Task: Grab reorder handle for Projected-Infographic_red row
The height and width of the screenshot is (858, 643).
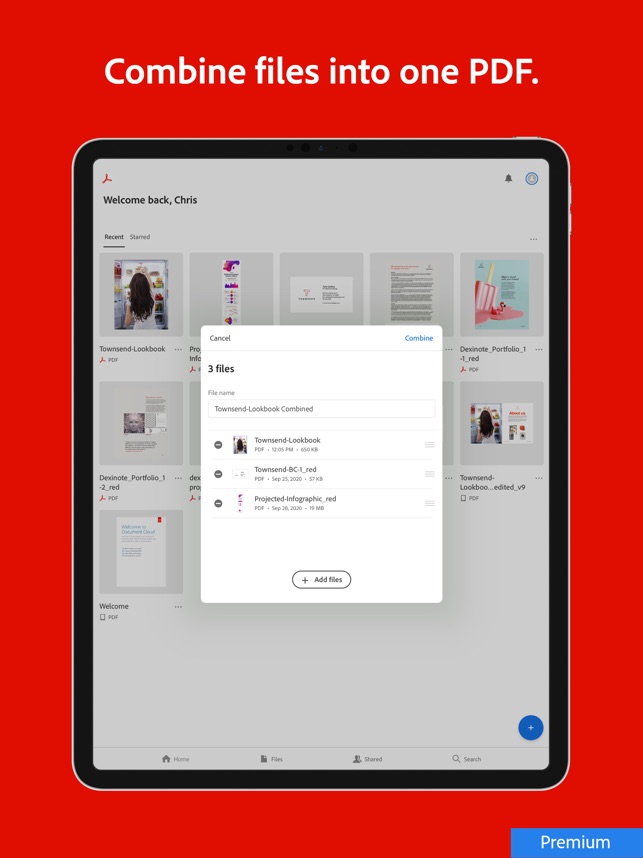Action: [430, 503]
